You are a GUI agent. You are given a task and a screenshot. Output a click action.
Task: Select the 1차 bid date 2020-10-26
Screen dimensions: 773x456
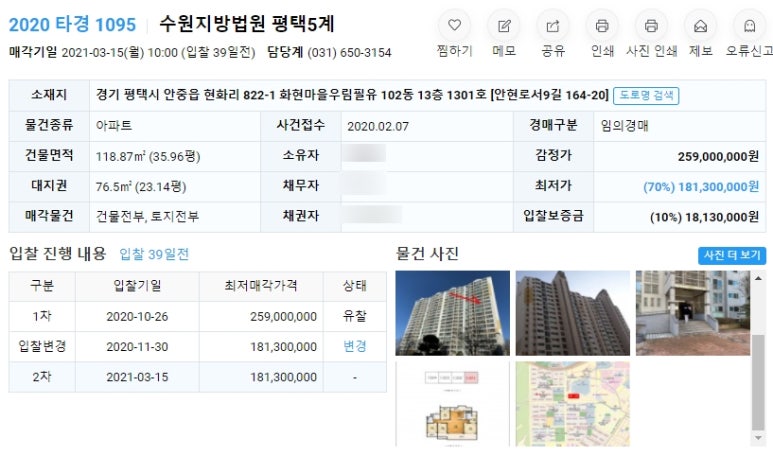tap(137, 316)
